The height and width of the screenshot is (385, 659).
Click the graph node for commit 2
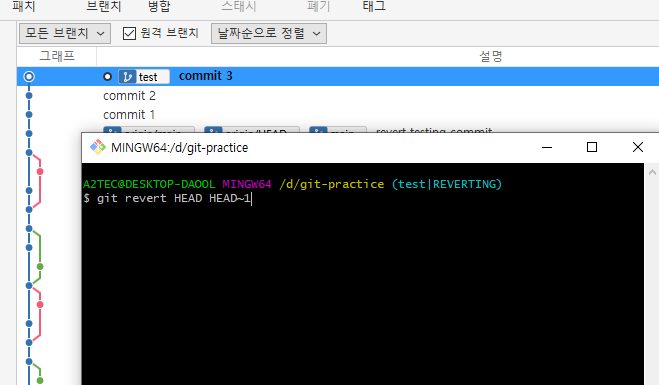29,95
